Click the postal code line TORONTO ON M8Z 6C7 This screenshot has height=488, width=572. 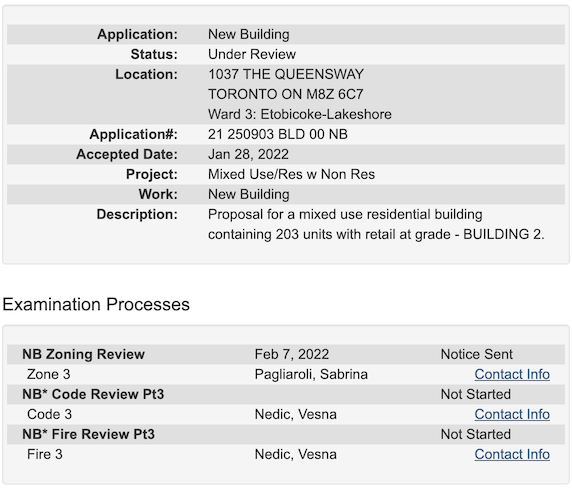coord(286,94)
